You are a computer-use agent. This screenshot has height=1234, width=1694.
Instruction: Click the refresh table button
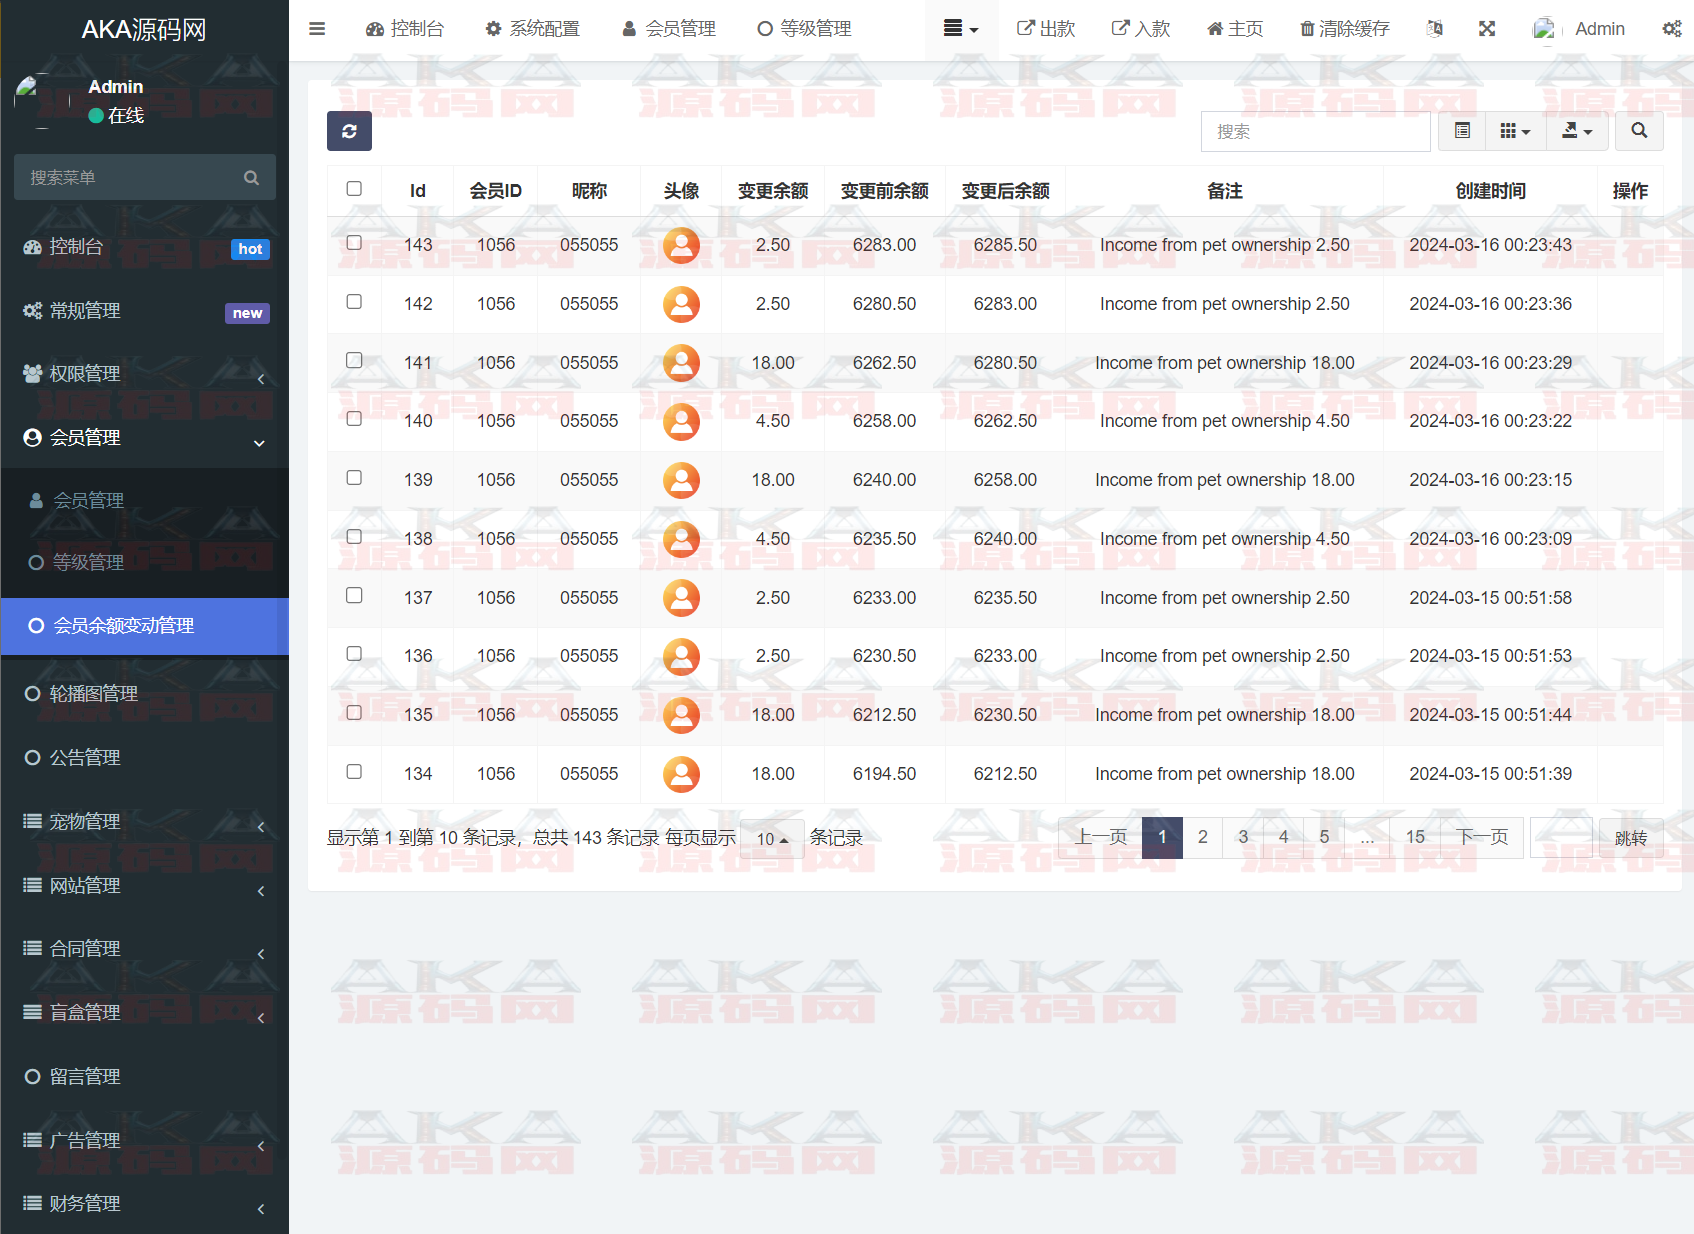[349, 131]
